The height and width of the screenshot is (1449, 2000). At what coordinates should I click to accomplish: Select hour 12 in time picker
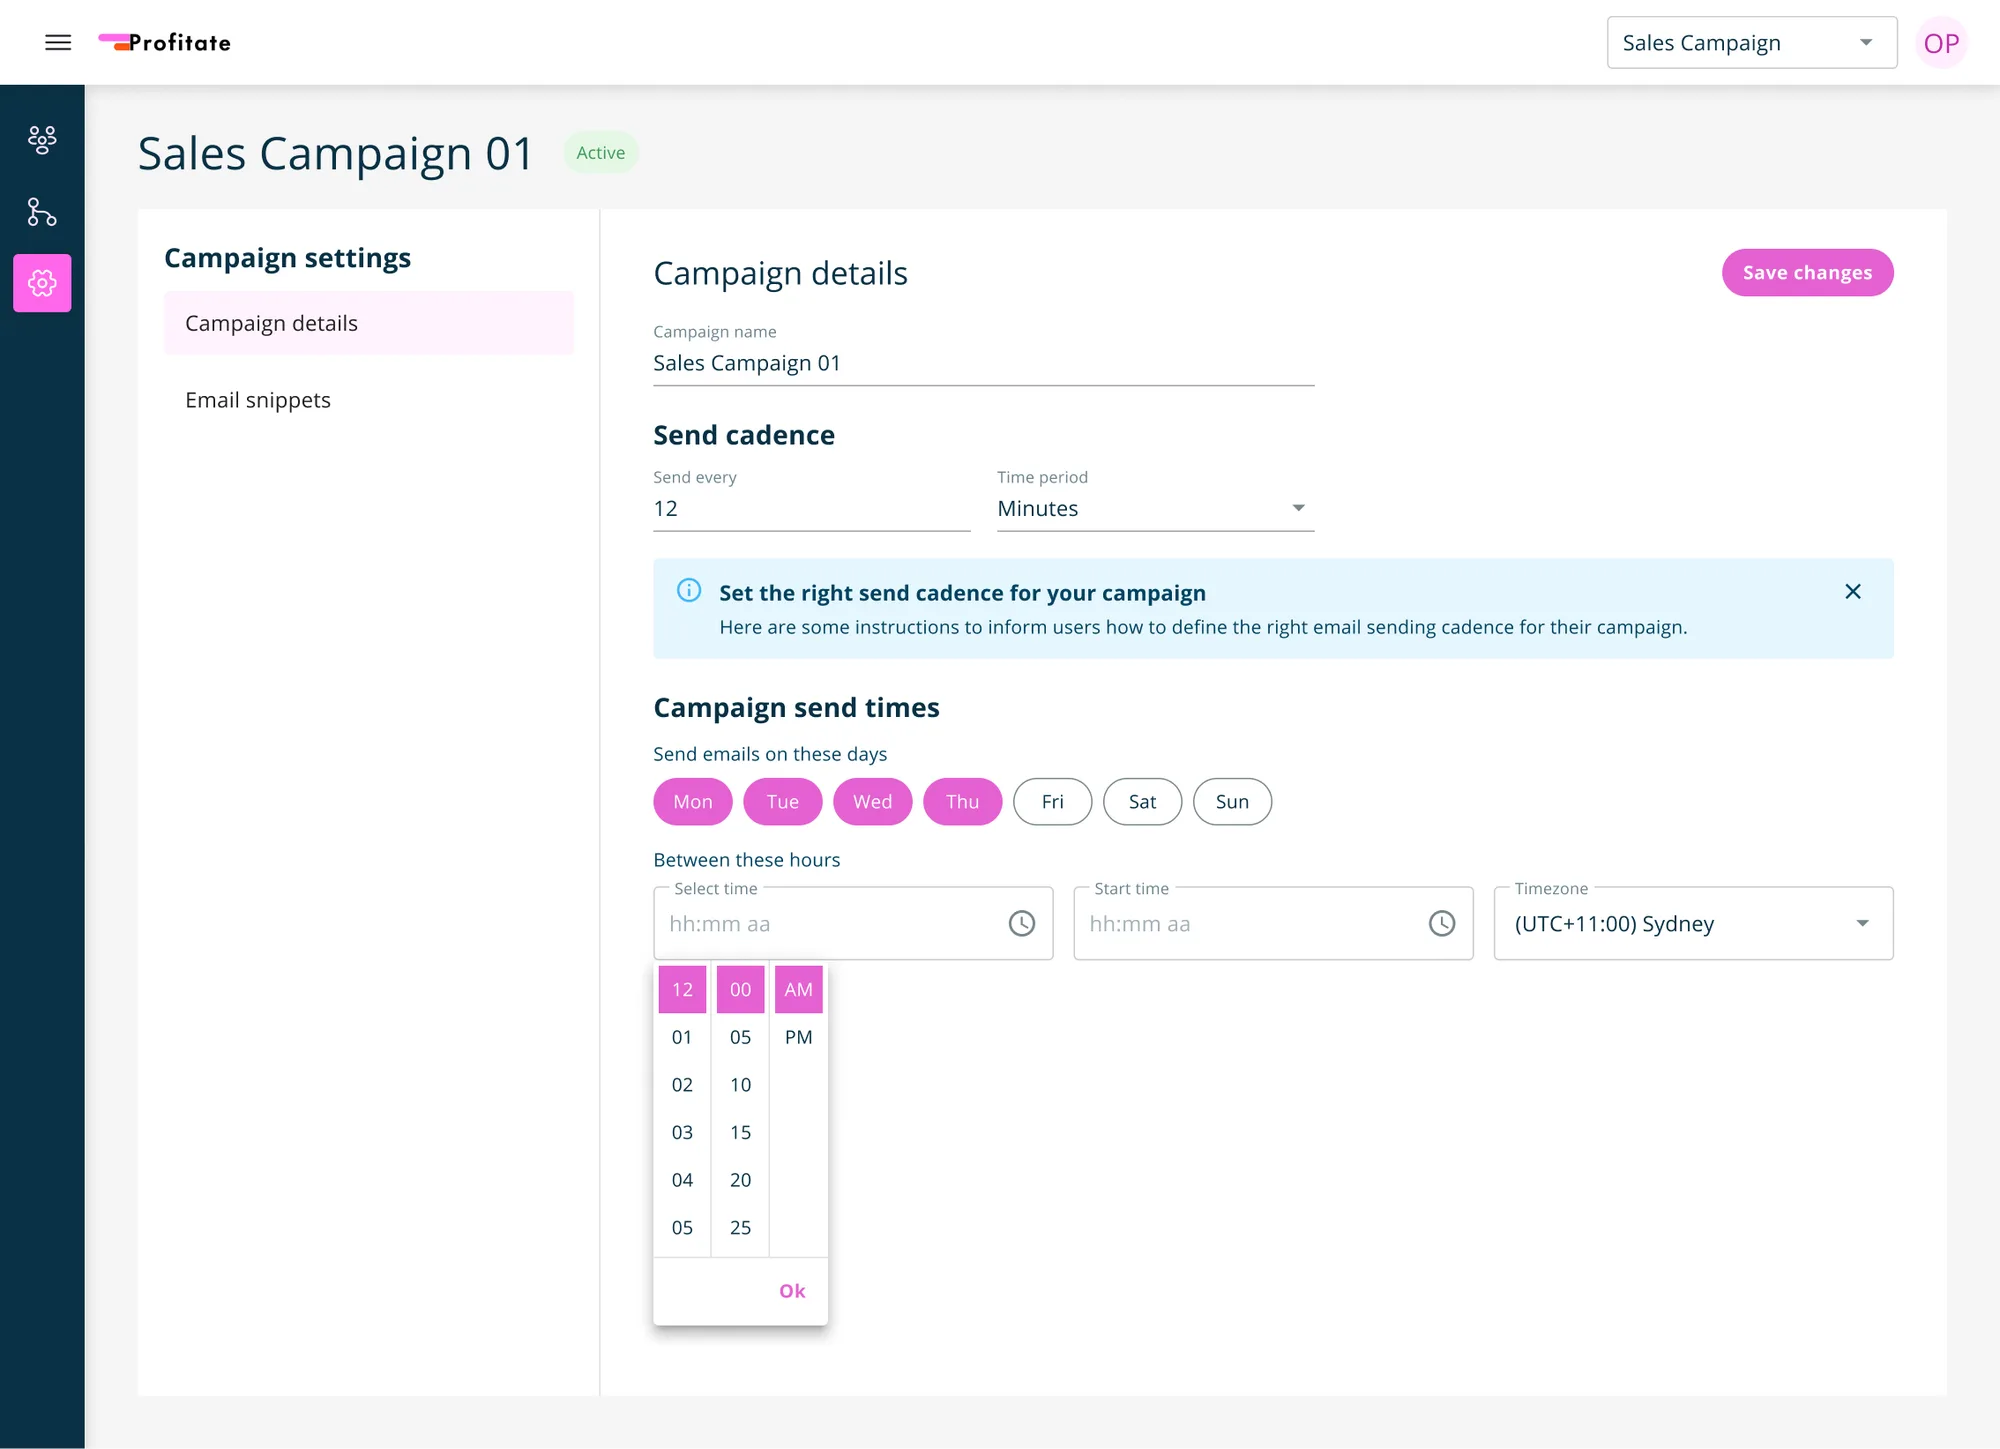coord(682,989)
